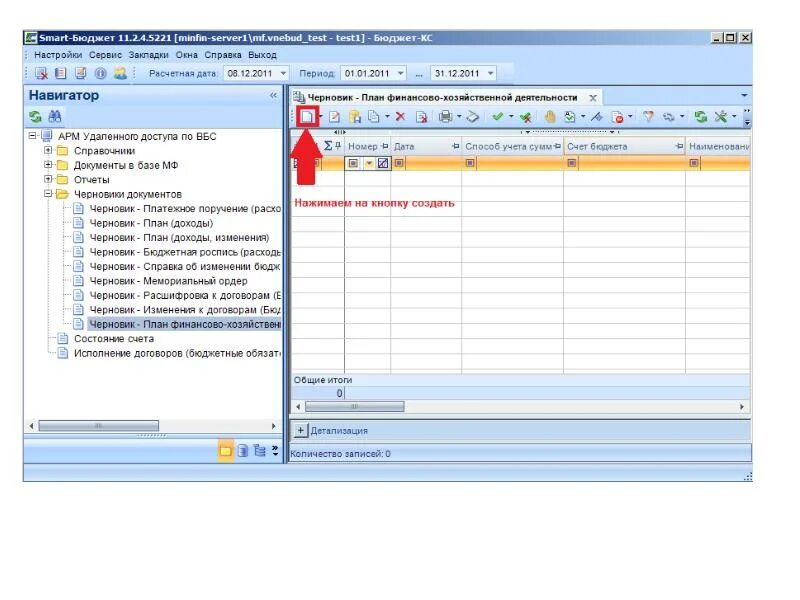Open the Закладки menu
The width and height of the screenshot is (800, 600).
click(x=148, y=55)
